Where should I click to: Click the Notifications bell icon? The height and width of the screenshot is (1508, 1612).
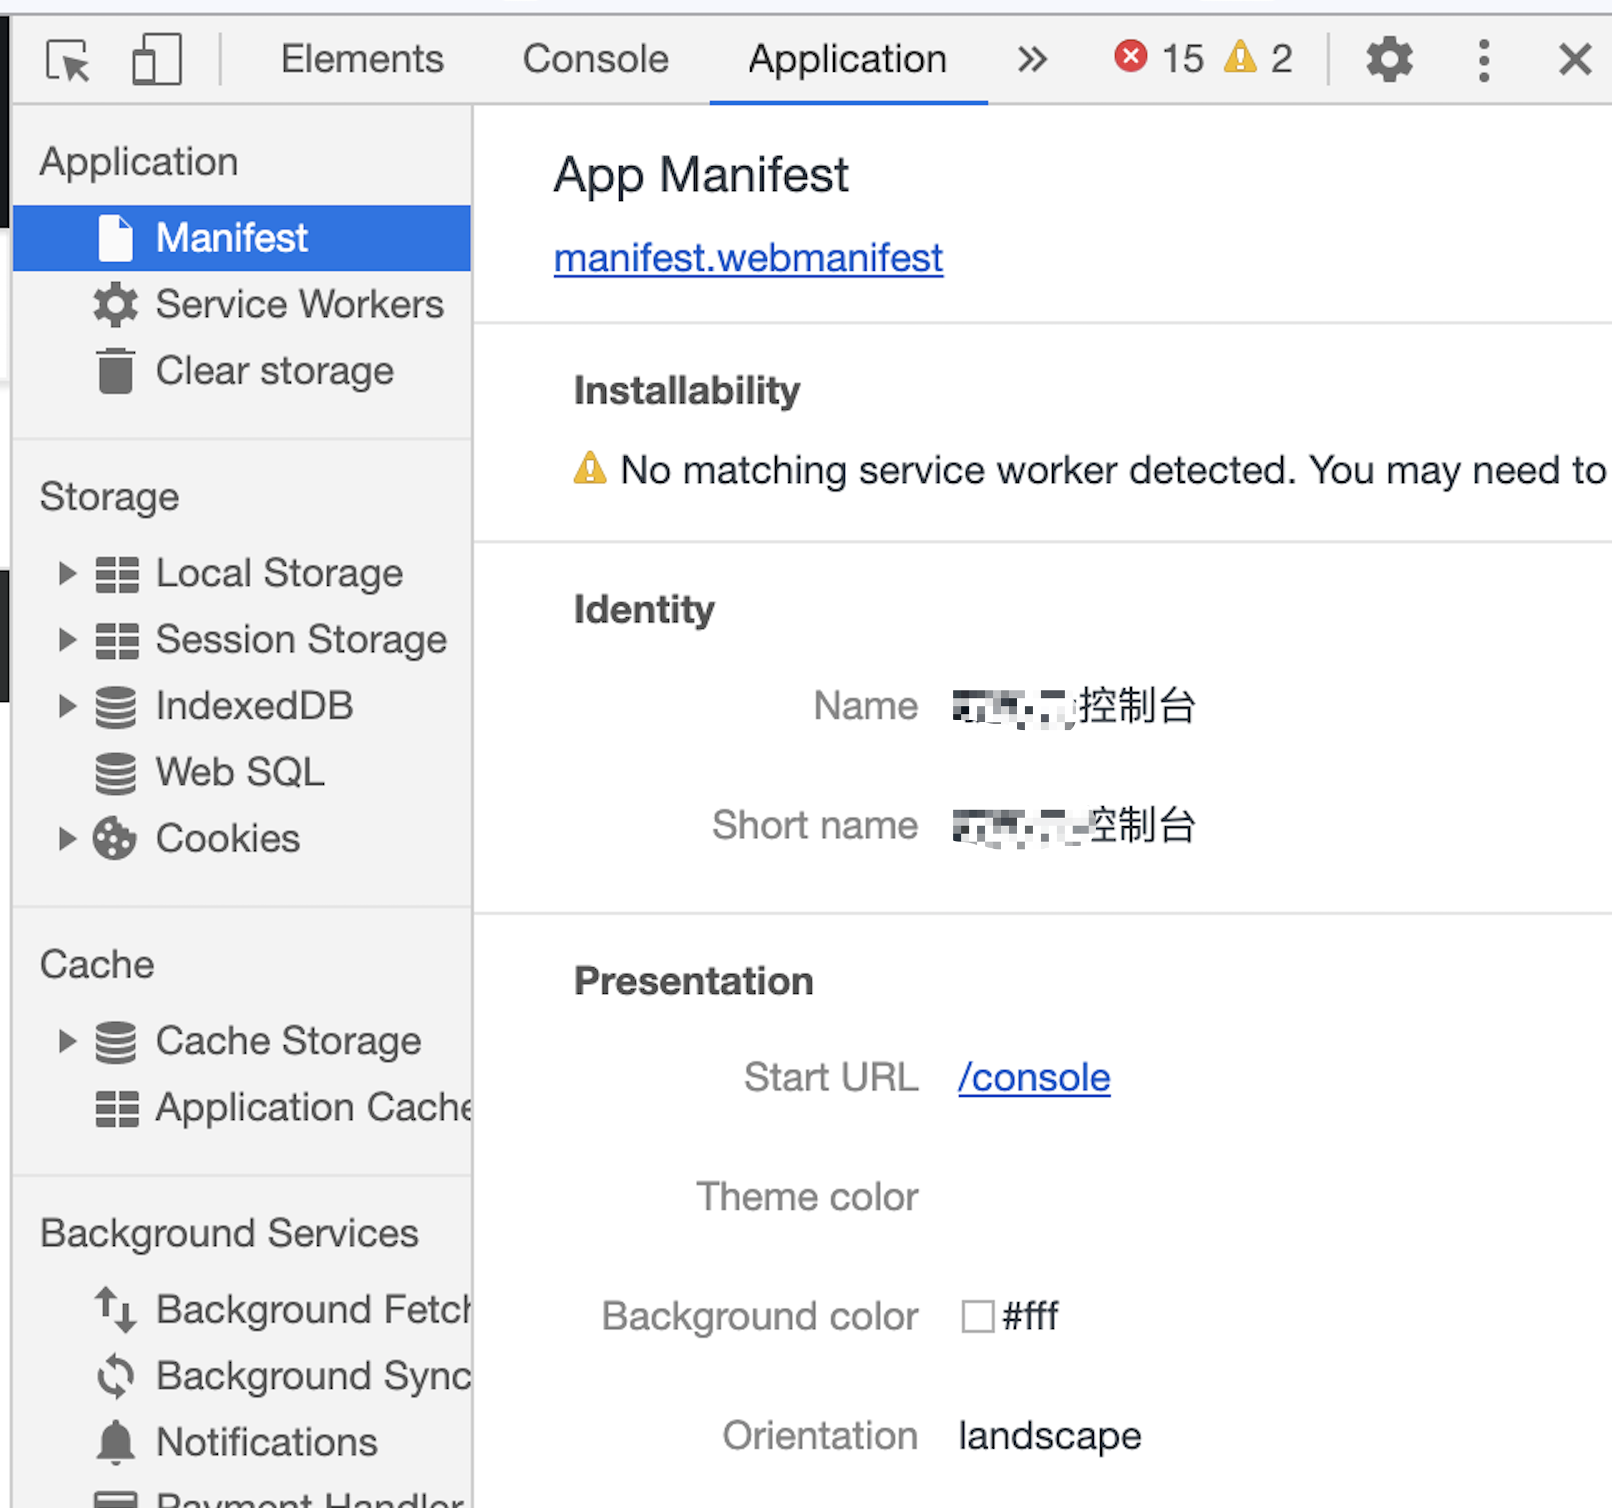[116, 1441]
